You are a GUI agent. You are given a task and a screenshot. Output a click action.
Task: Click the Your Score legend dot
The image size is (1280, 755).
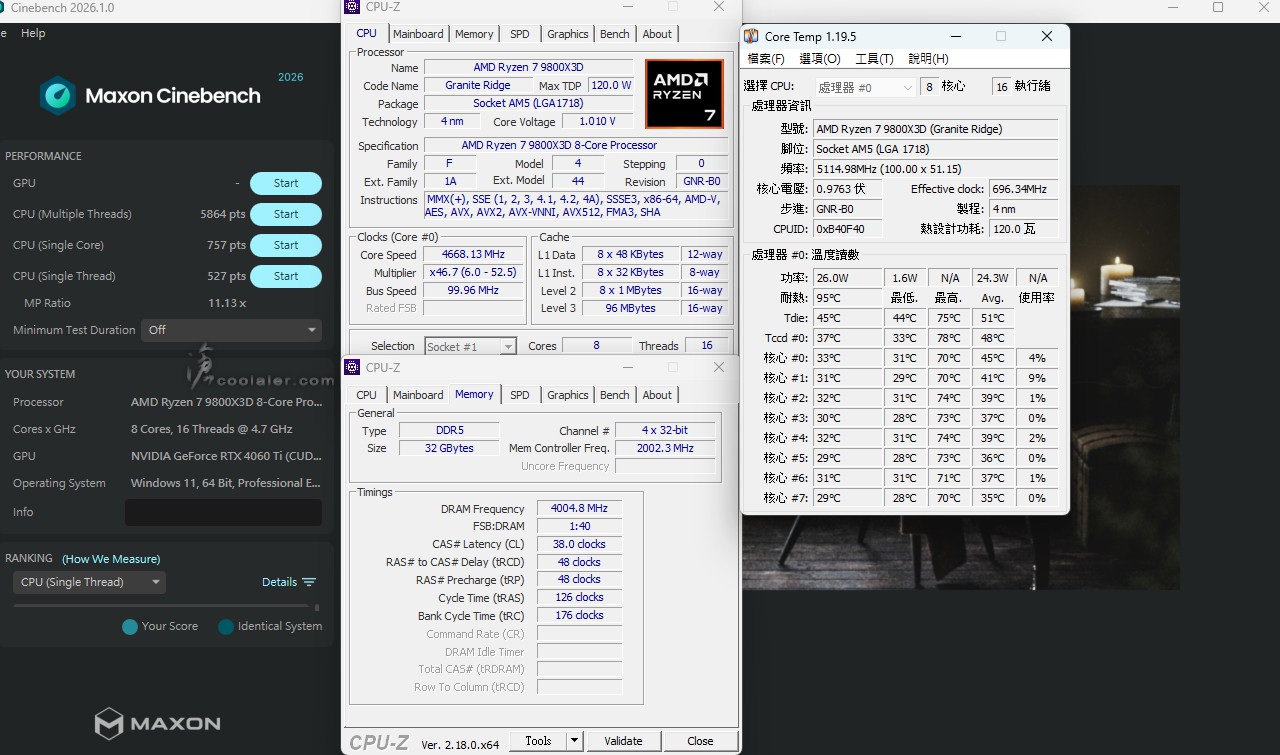click(130, 627)
